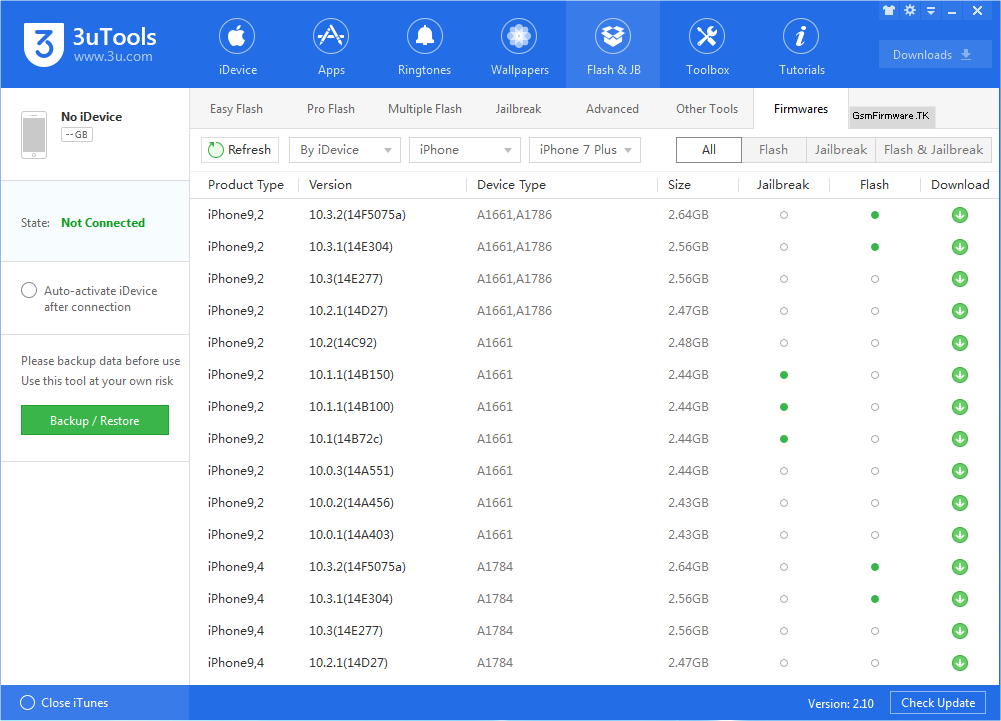Select the Flash filter toggle
Screen dimensions: 1001x721
click(774, 150)
